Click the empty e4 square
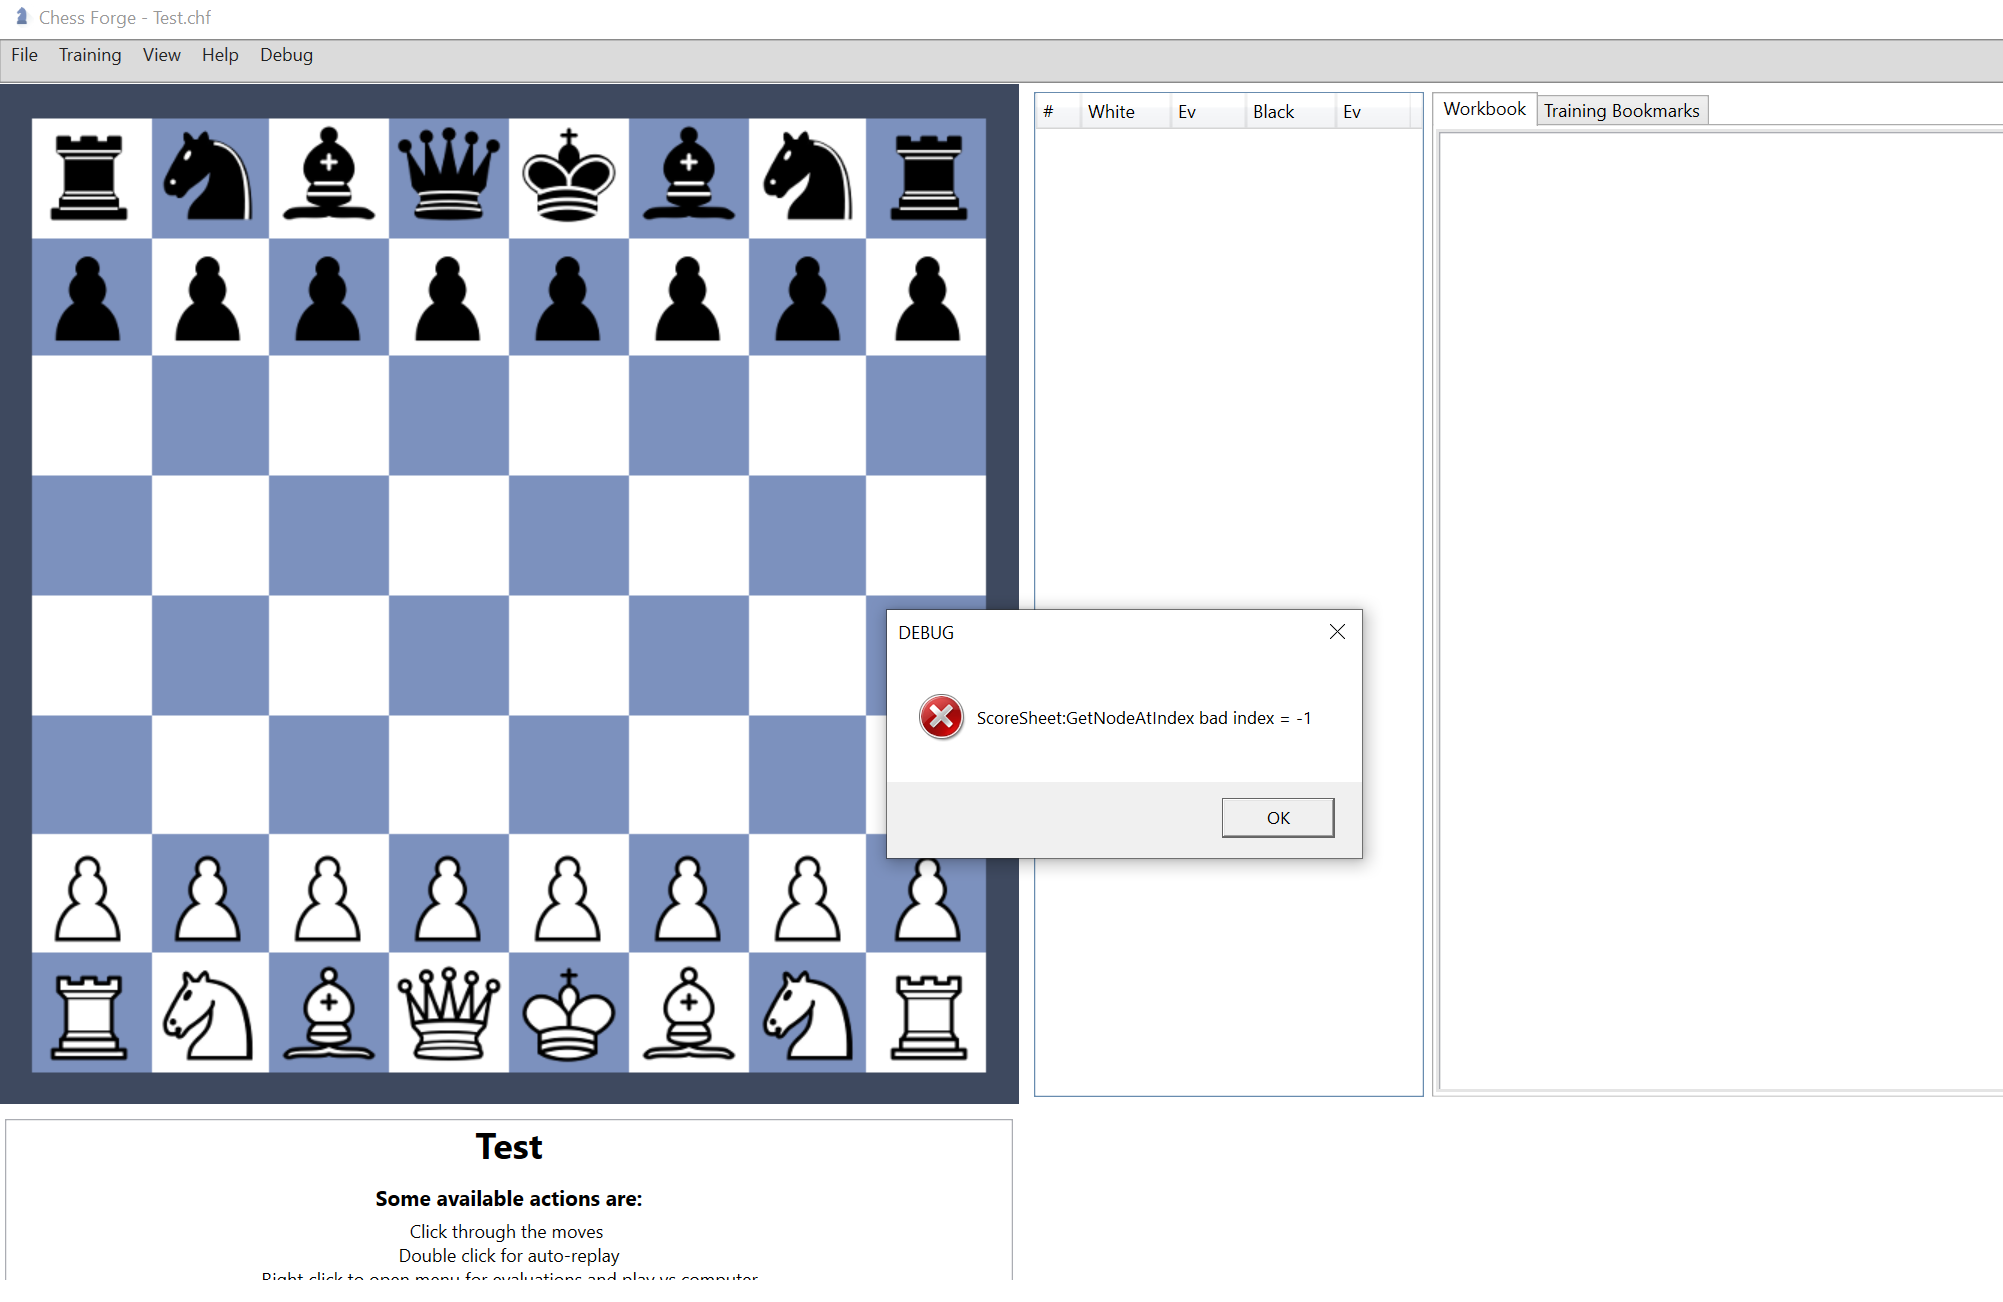This screenshot has width=2003, height=1302. [x=569, y=655]
